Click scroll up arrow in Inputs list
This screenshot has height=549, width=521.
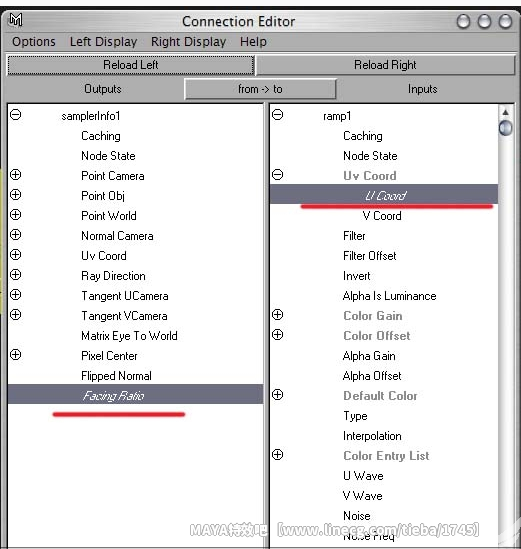506,112
